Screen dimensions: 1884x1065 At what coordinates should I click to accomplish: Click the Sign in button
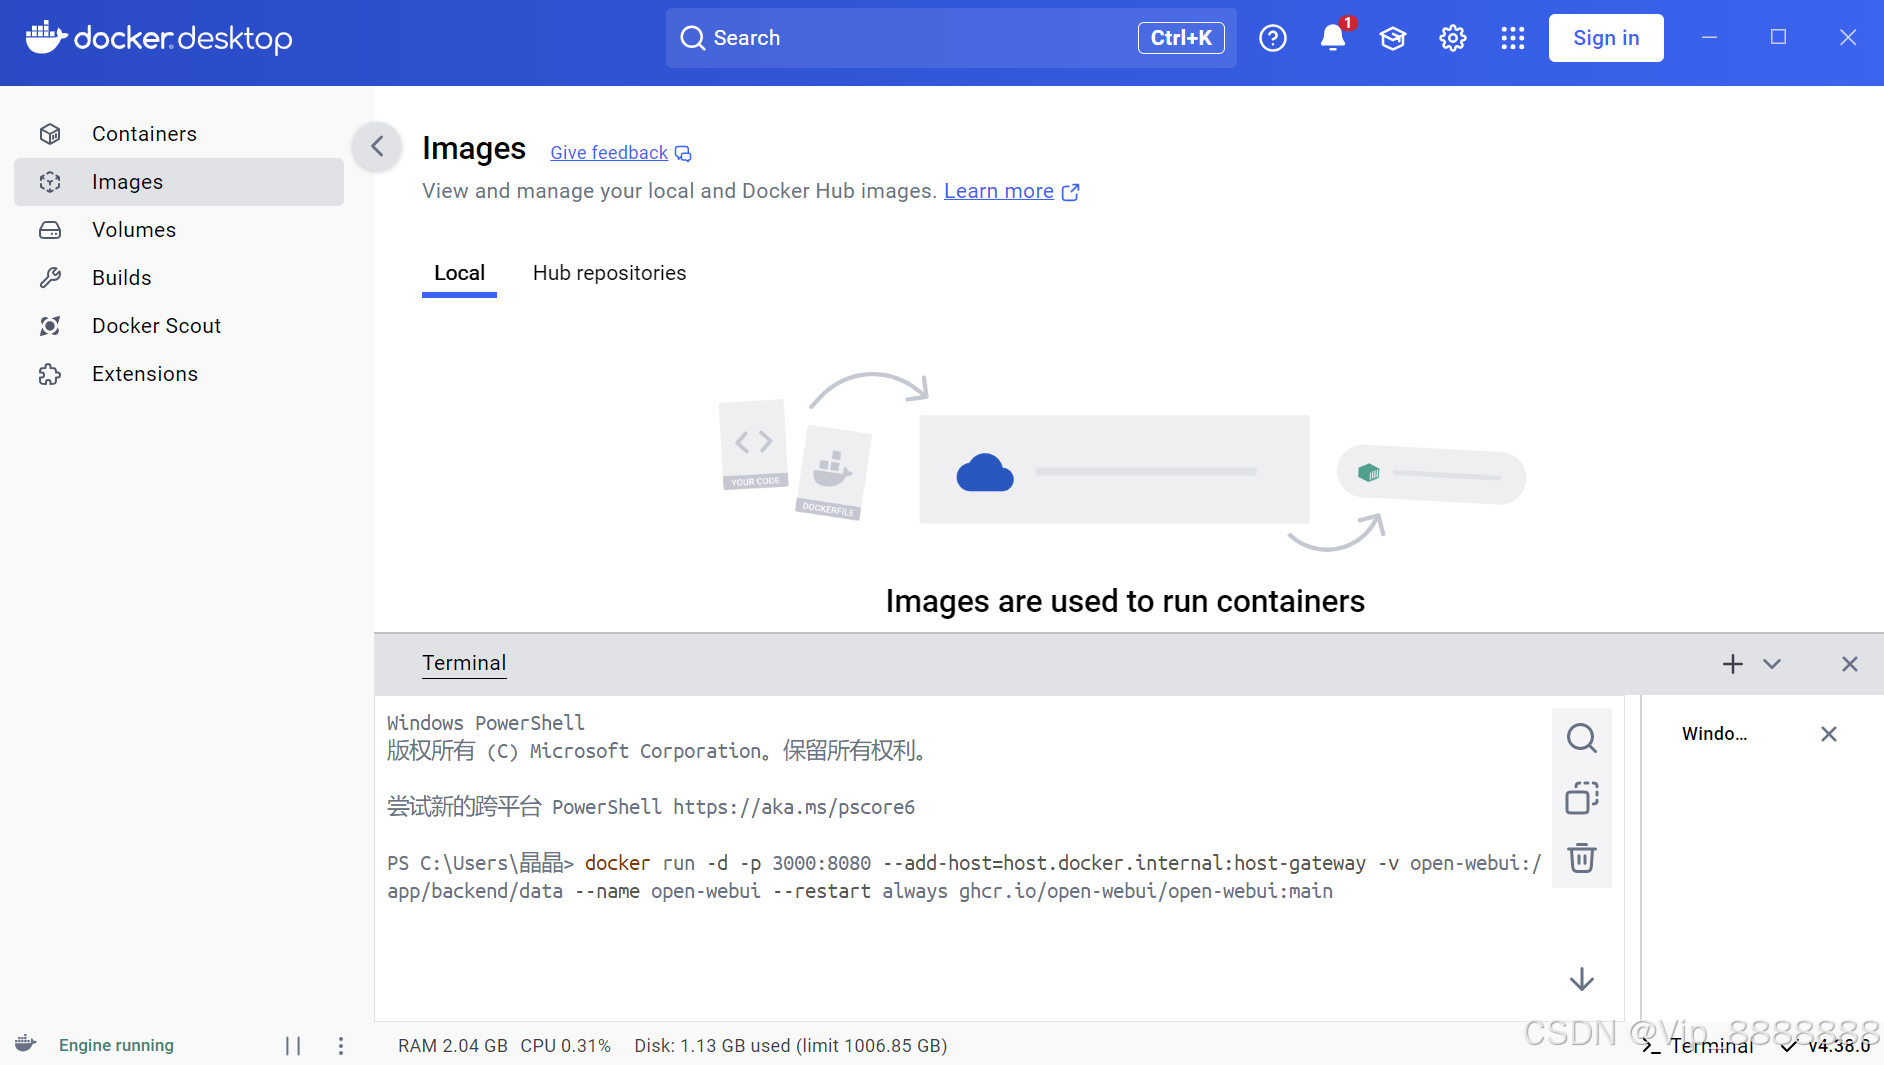tap(1605, 37)
